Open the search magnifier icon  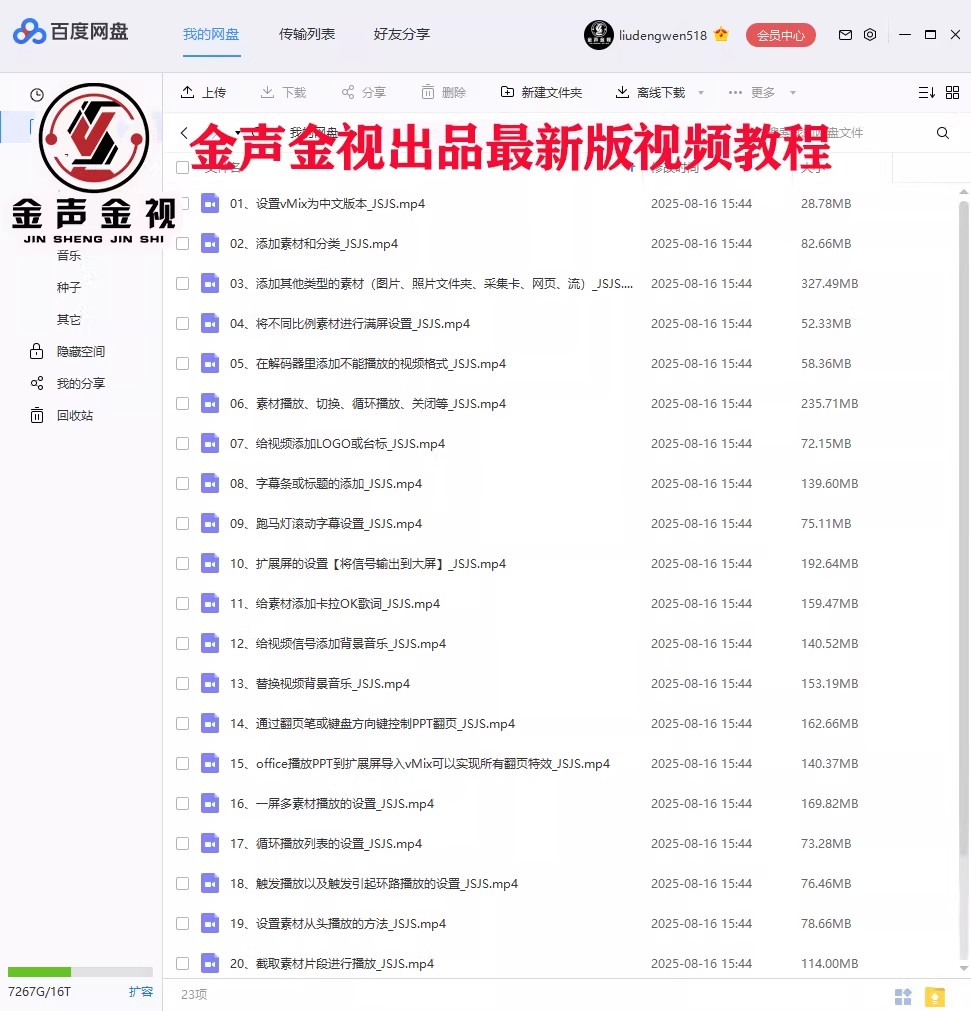coord(942,131)
